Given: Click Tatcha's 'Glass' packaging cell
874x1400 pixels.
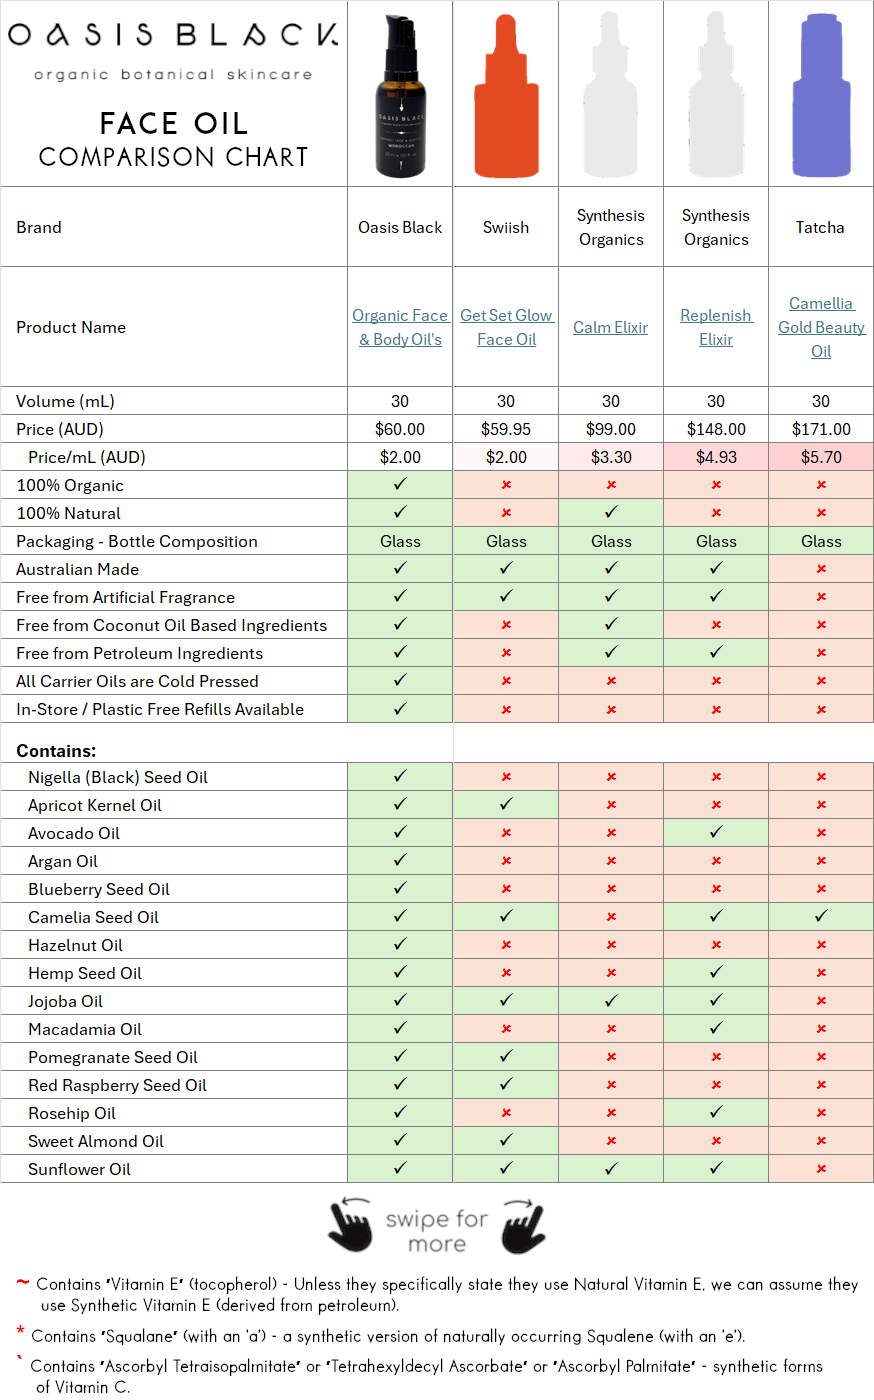Looking at the screenshot, I should point(821,541).
